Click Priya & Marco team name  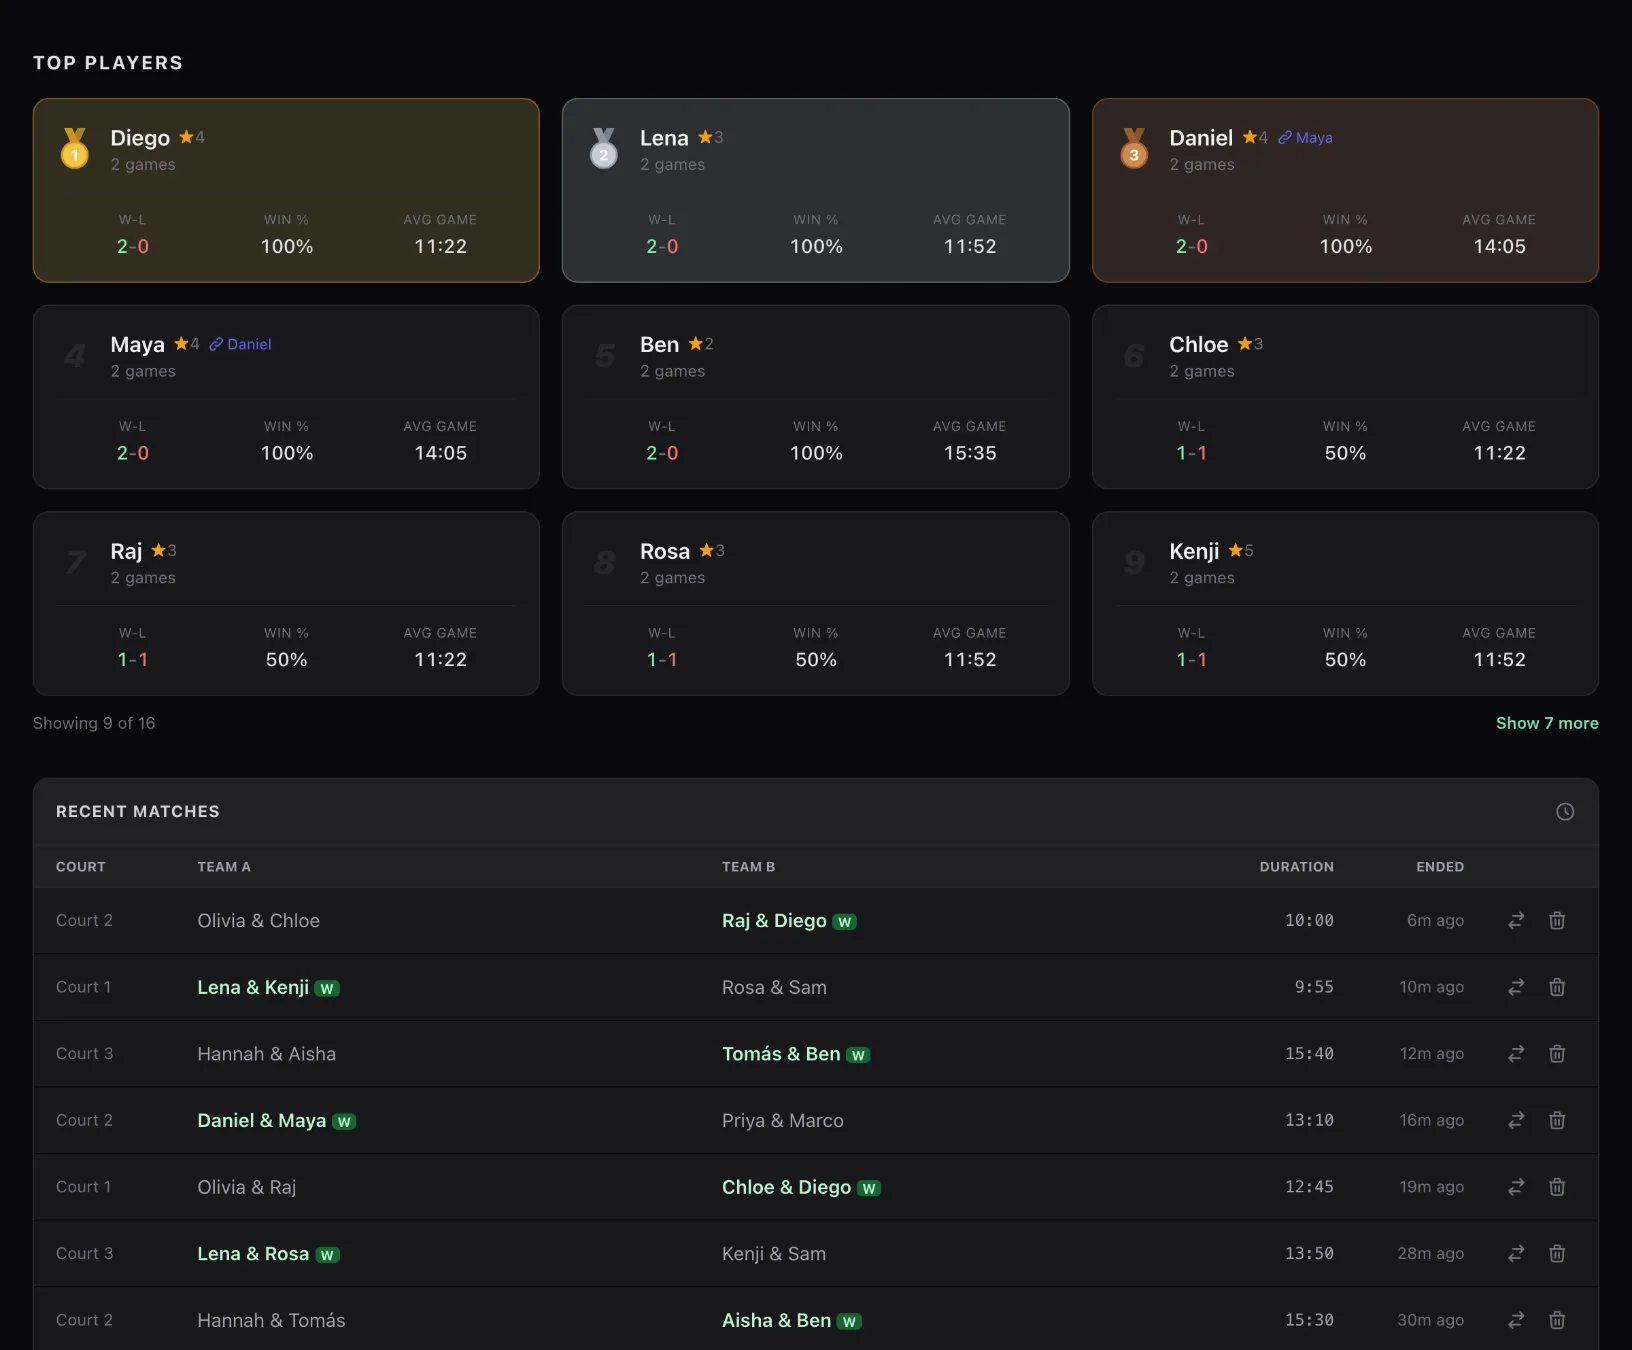(782, 1121)
